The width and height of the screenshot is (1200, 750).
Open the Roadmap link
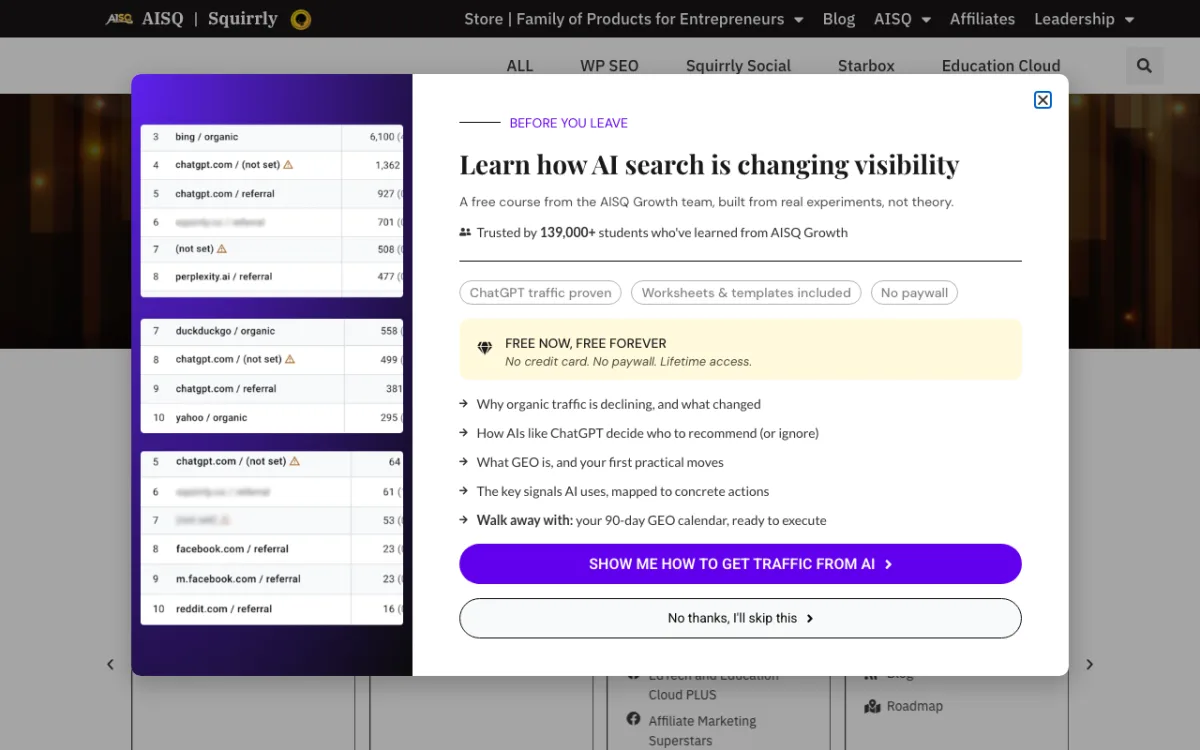914,706
